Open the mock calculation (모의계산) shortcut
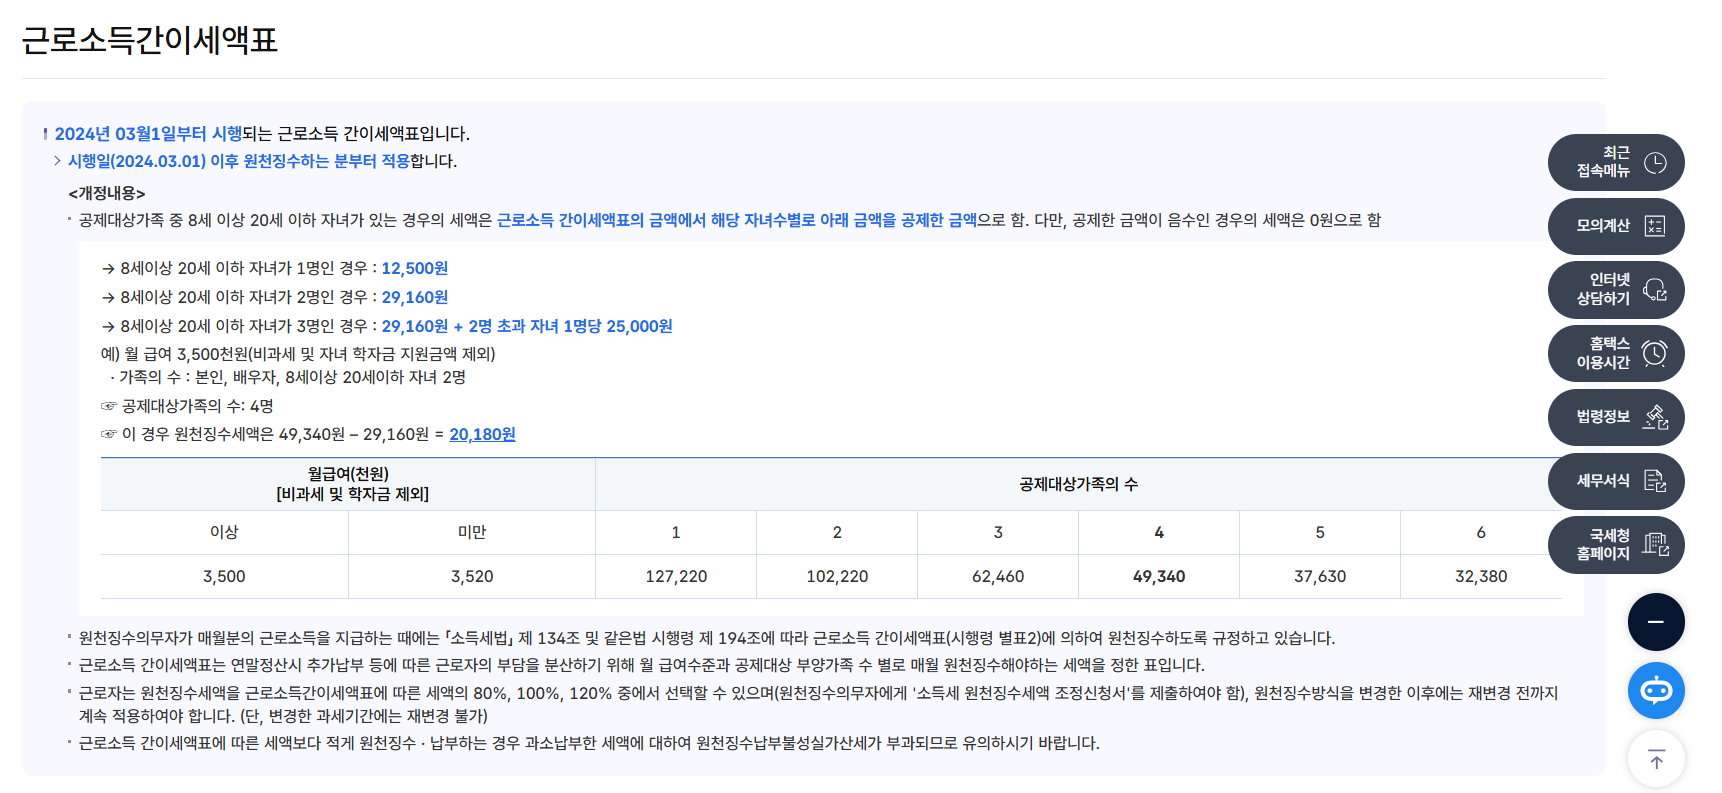Image resolution: width=1722 pixels, height=793 pixels. click(1616, 226)
